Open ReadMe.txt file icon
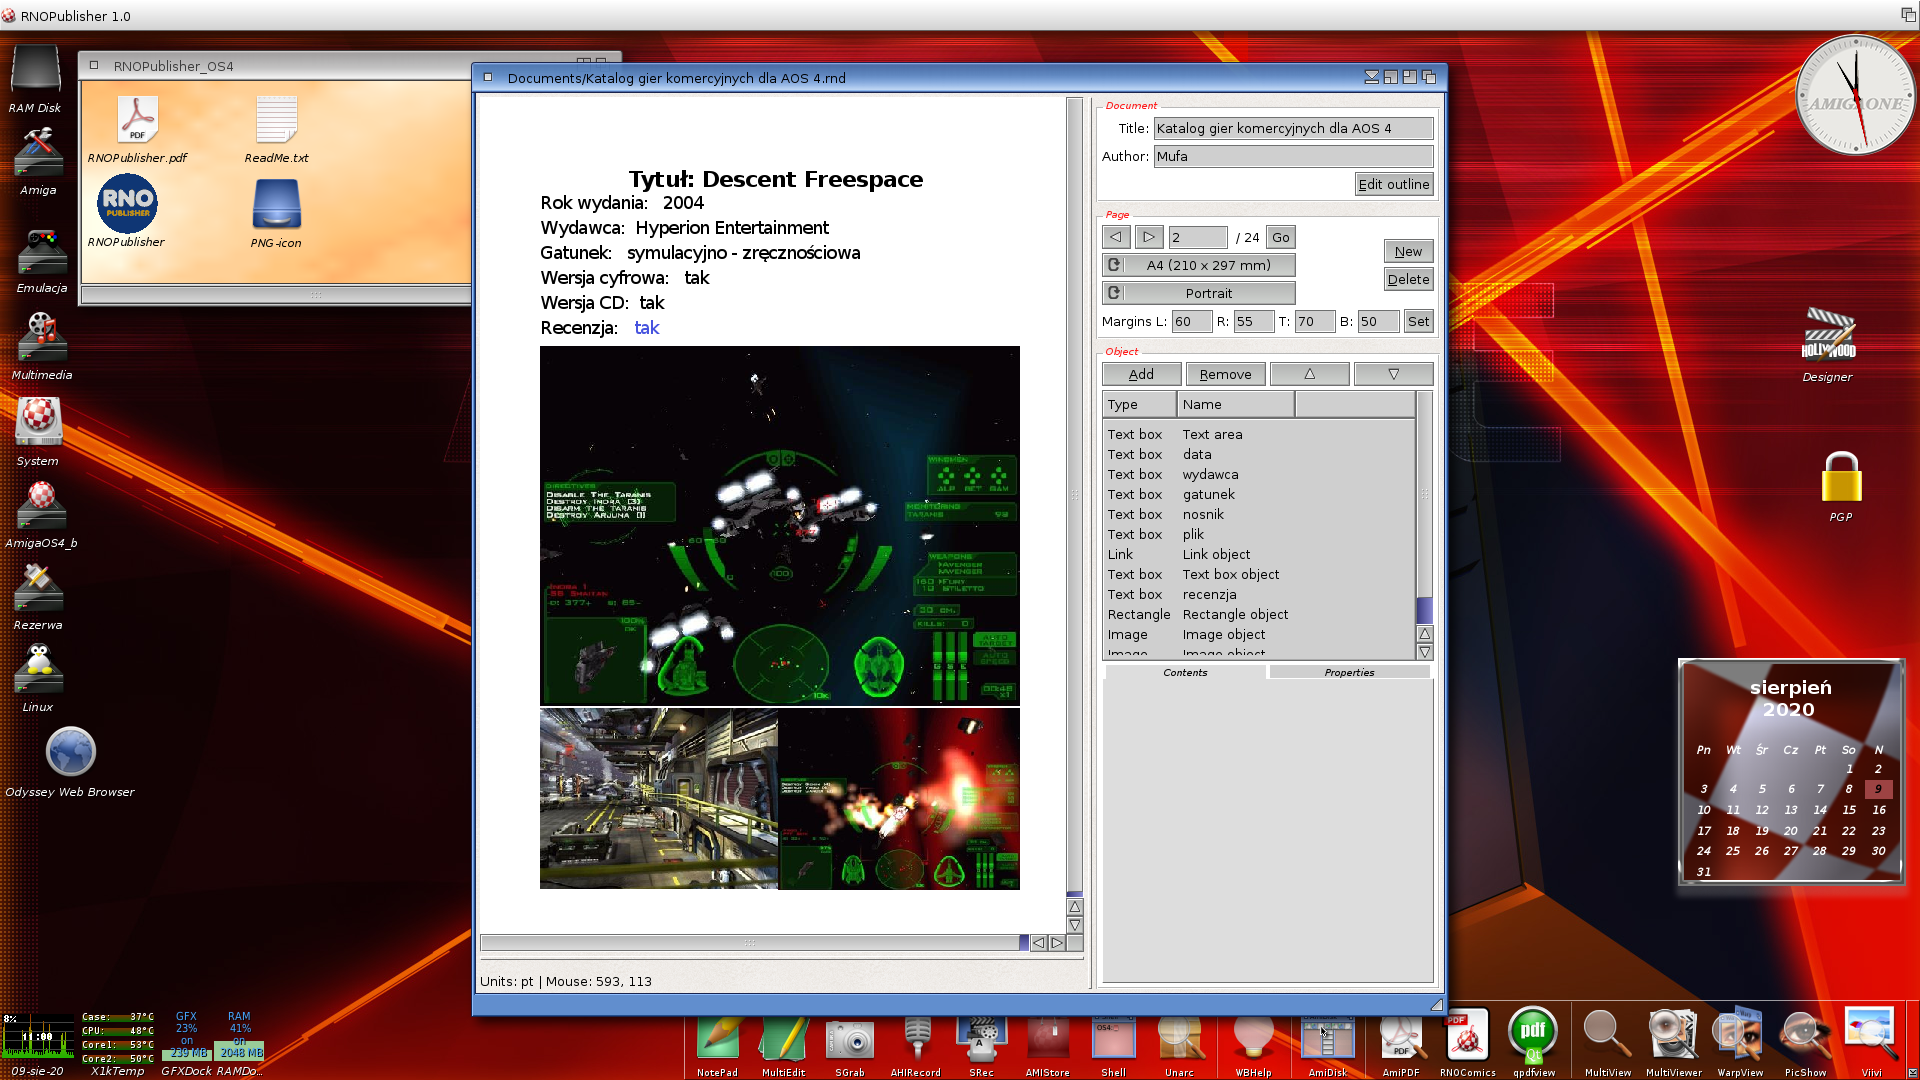 276,120
